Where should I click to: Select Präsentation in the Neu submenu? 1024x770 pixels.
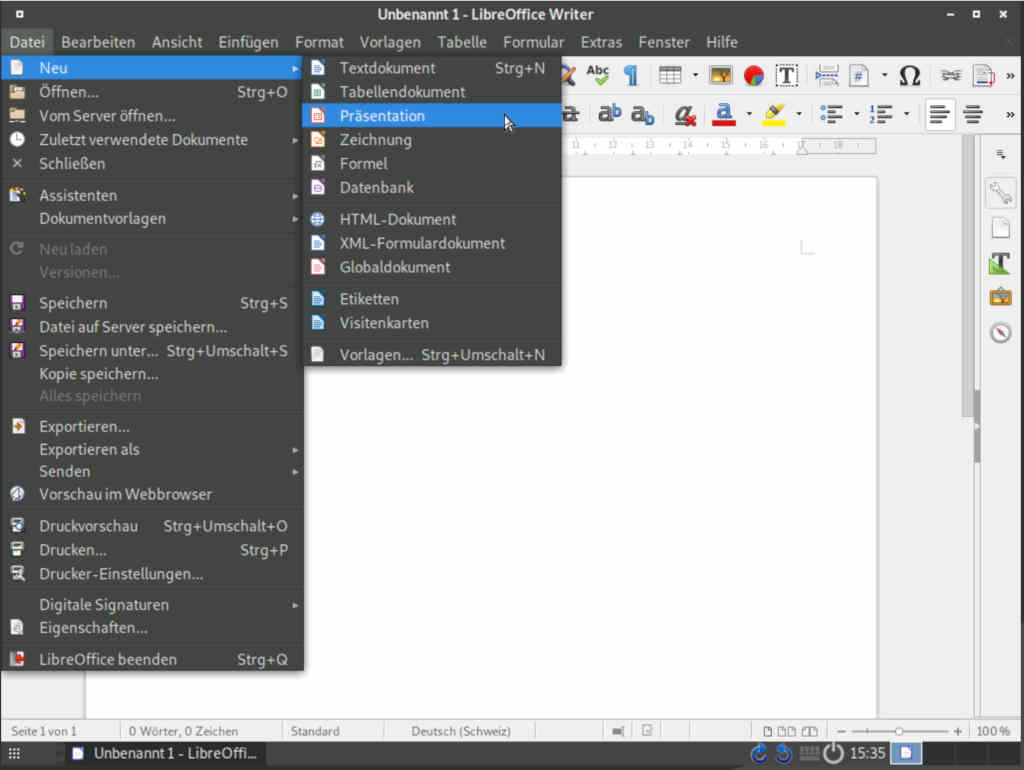pos(431,116)
